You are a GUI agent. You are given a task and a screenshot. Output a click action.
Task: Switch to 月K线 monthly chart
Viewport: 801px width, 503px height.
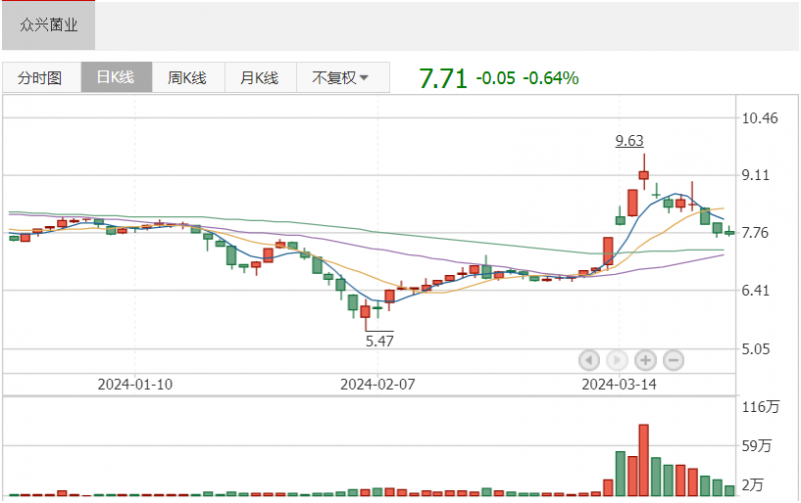[260, 78]
